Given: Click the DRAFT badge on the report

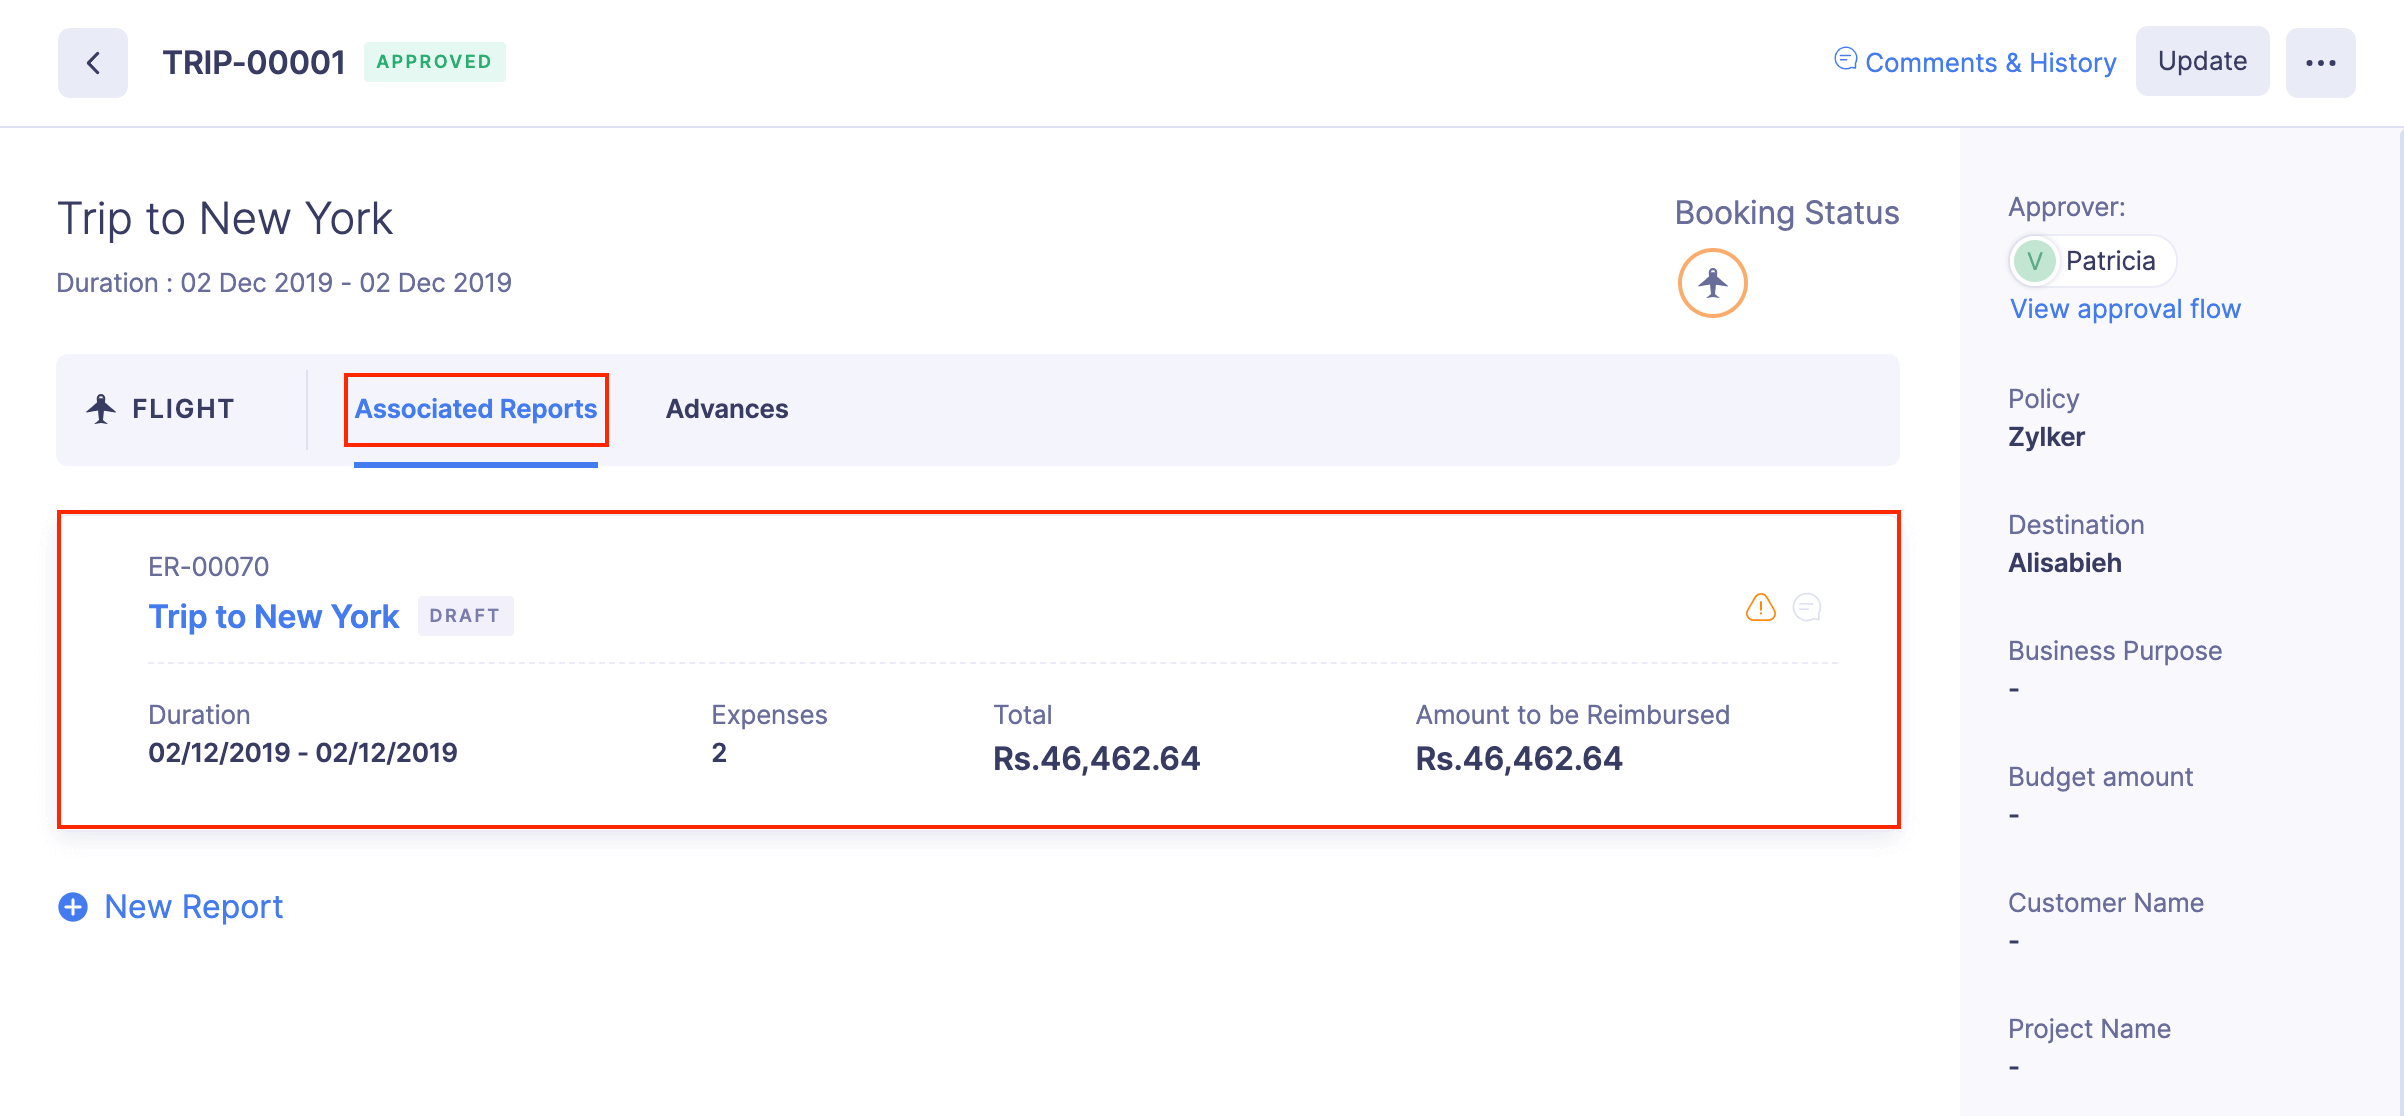Looking at the screenshot, I should pos(465,616).
